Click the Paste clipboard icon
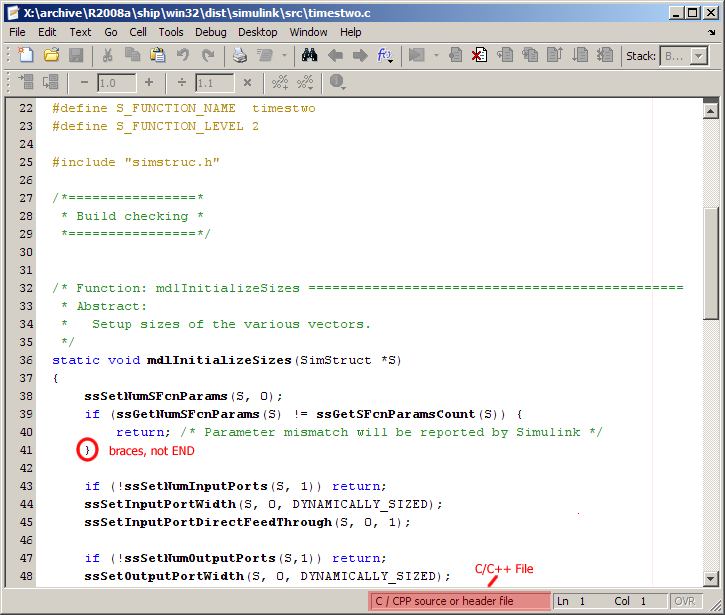Image resolution: width=725 pixels, height=615 pixels. click(155, 56)
